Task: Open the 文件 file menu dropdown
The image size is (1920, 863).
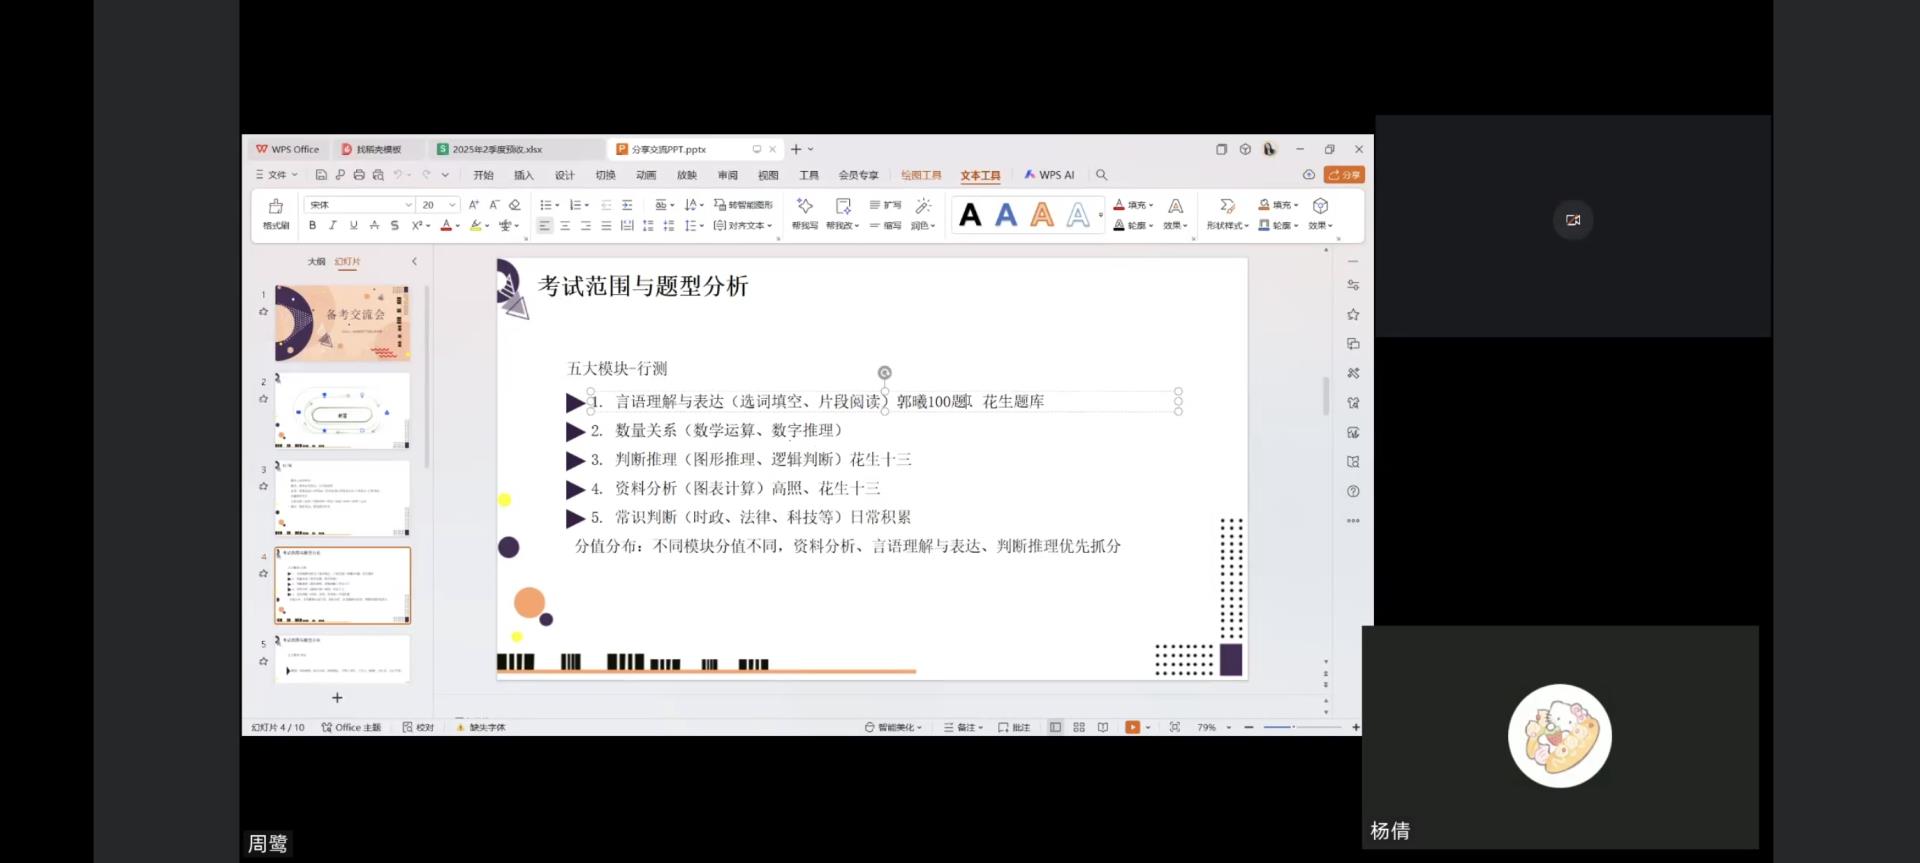Action: [277, 175]
